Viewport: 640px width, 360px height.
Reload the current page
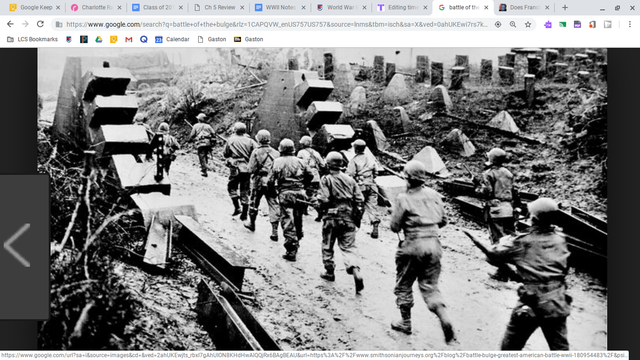[x=40, y=24]
